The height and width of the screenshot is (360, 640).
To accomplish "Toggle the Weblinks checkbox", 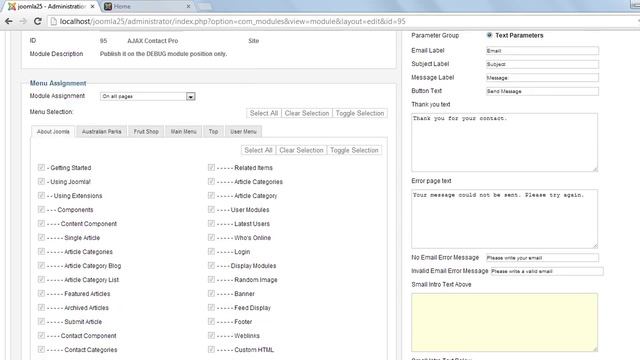I will pyautogui.click(x=211, y=335).
